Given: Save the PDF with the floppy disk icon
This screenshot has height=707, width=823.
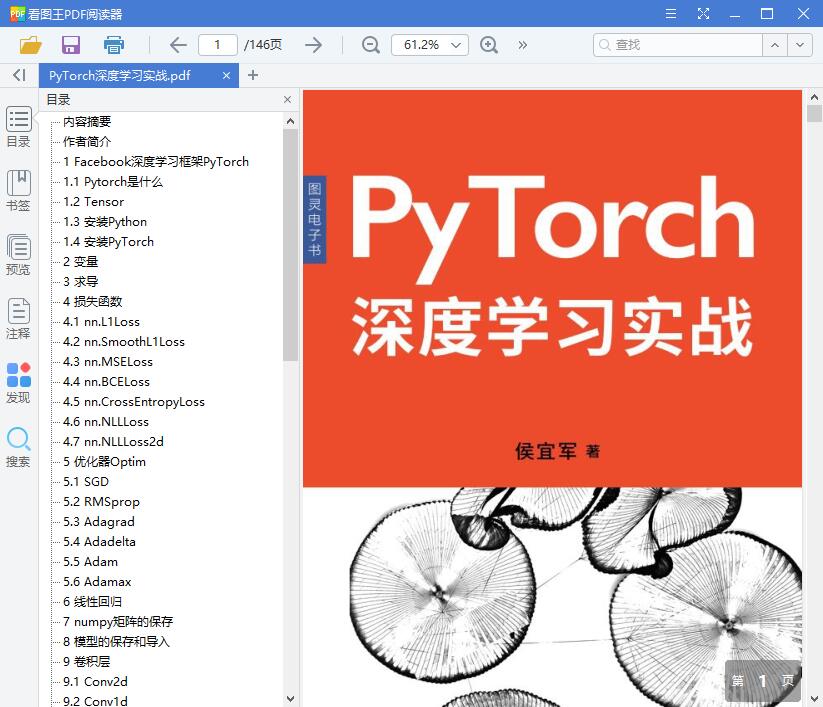Looking at the screenshot, I should tap(71, 45).
